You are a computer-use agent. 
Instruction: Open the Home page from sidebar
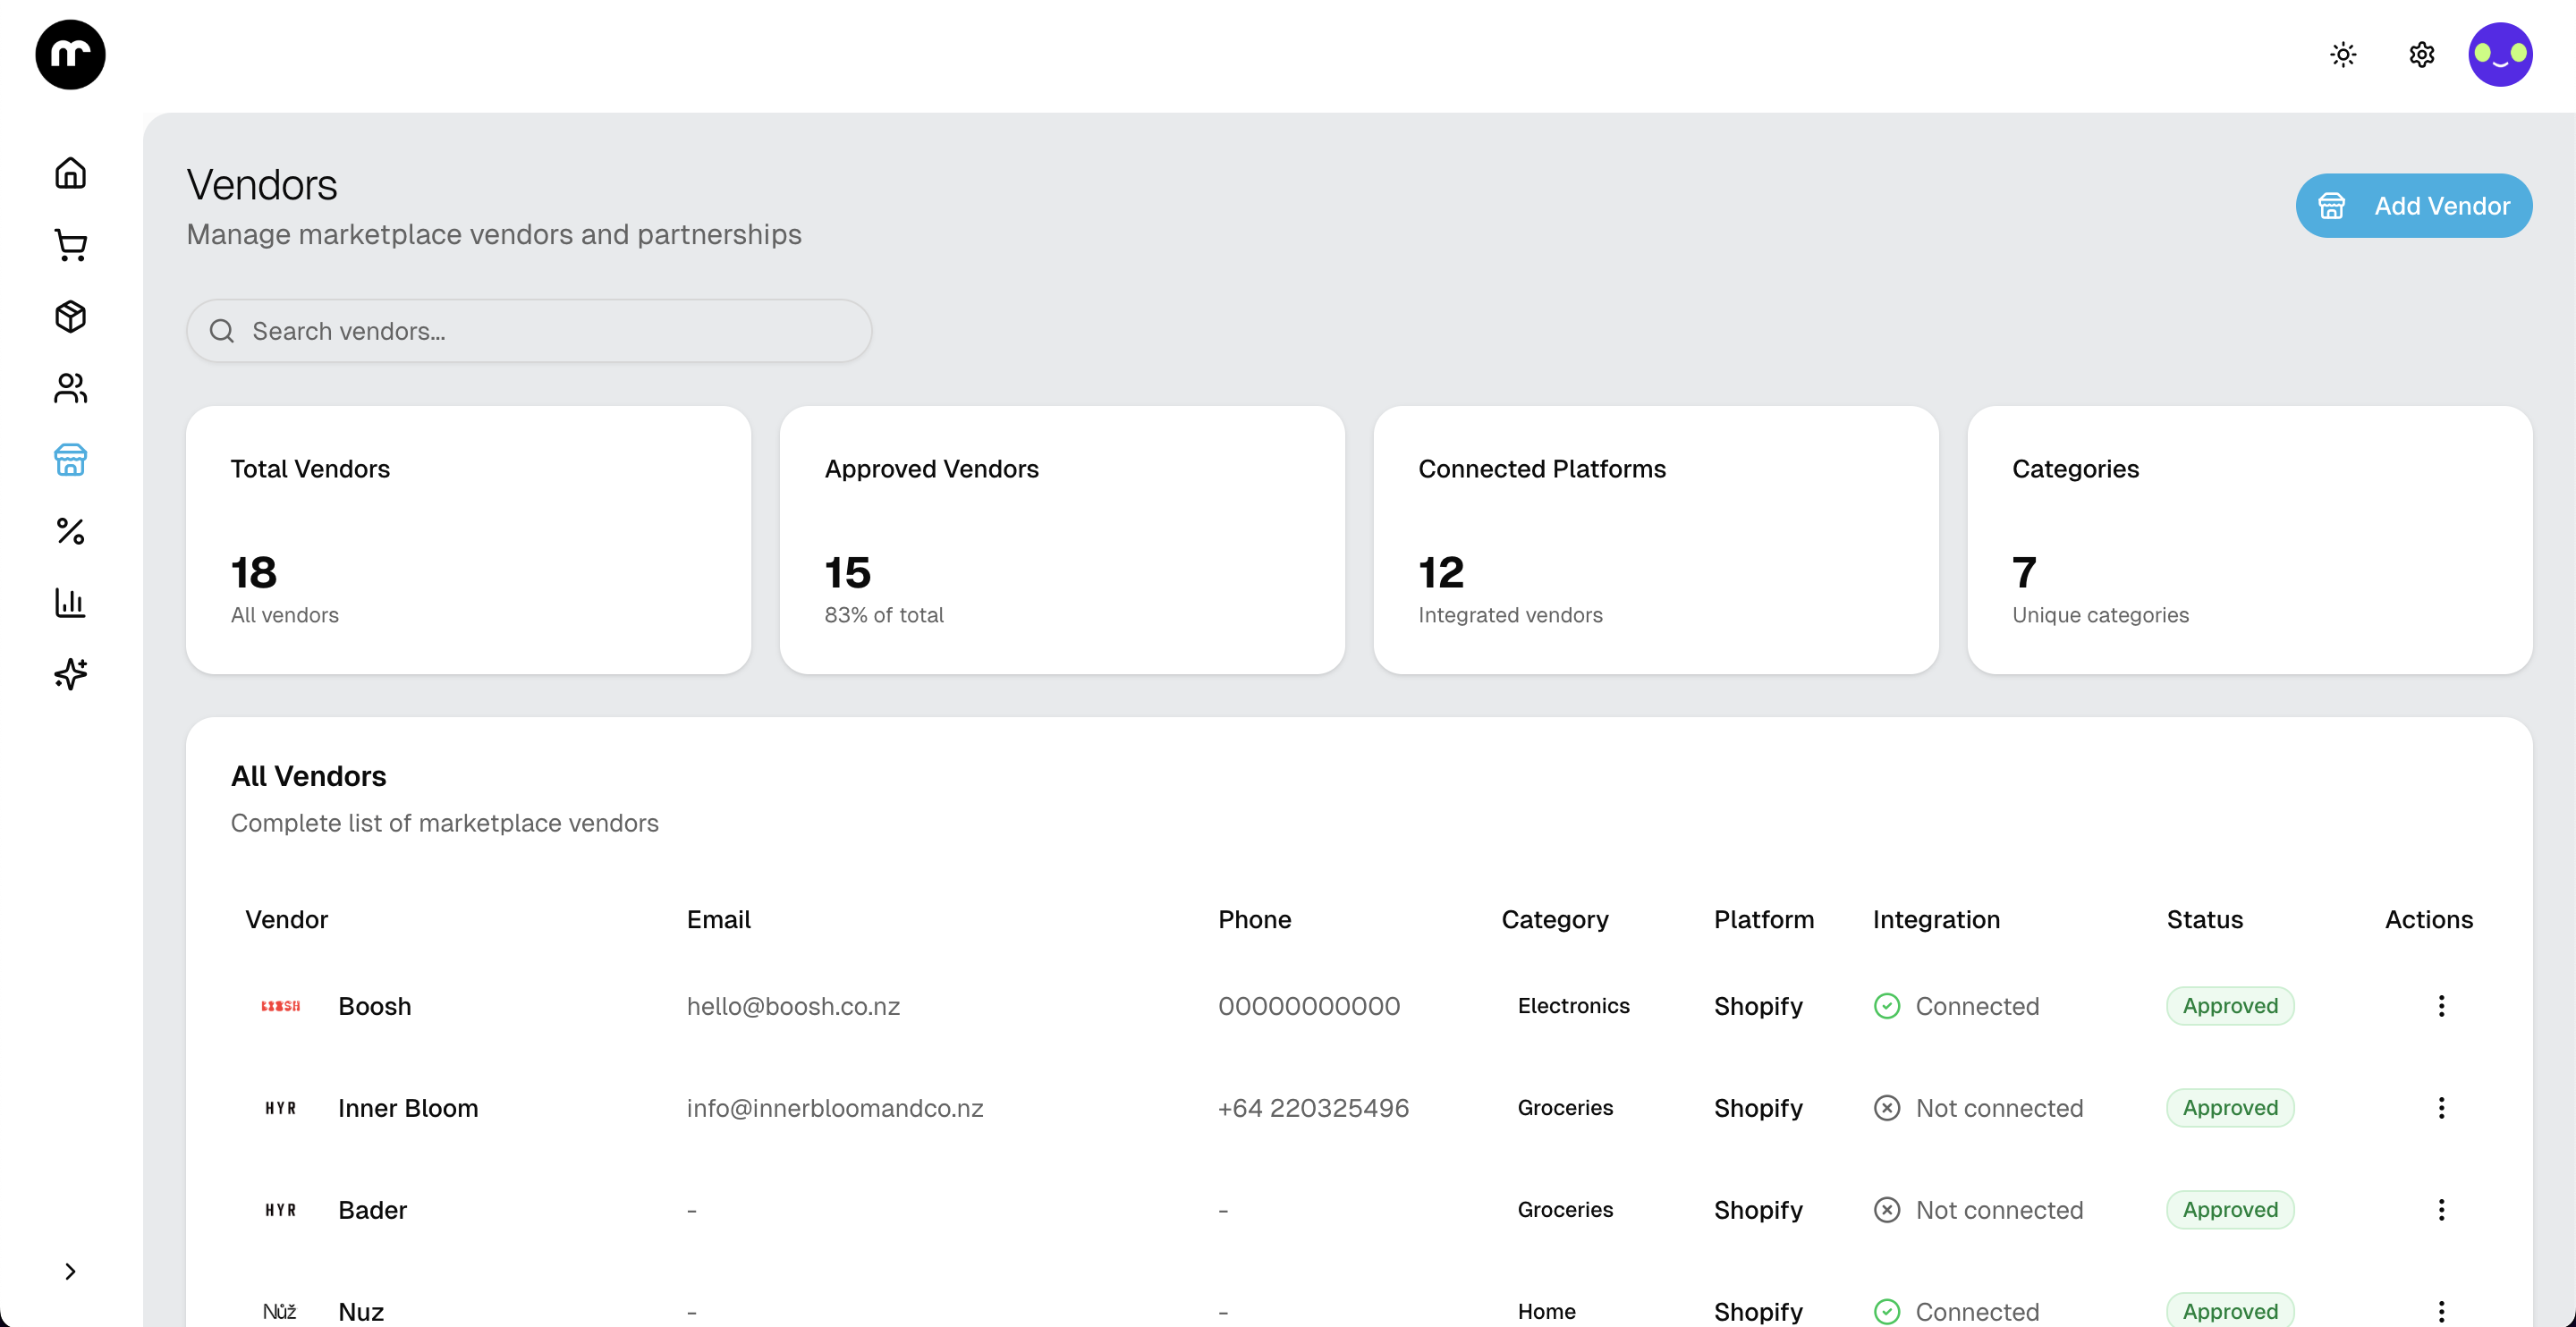(x=70, y=173)
